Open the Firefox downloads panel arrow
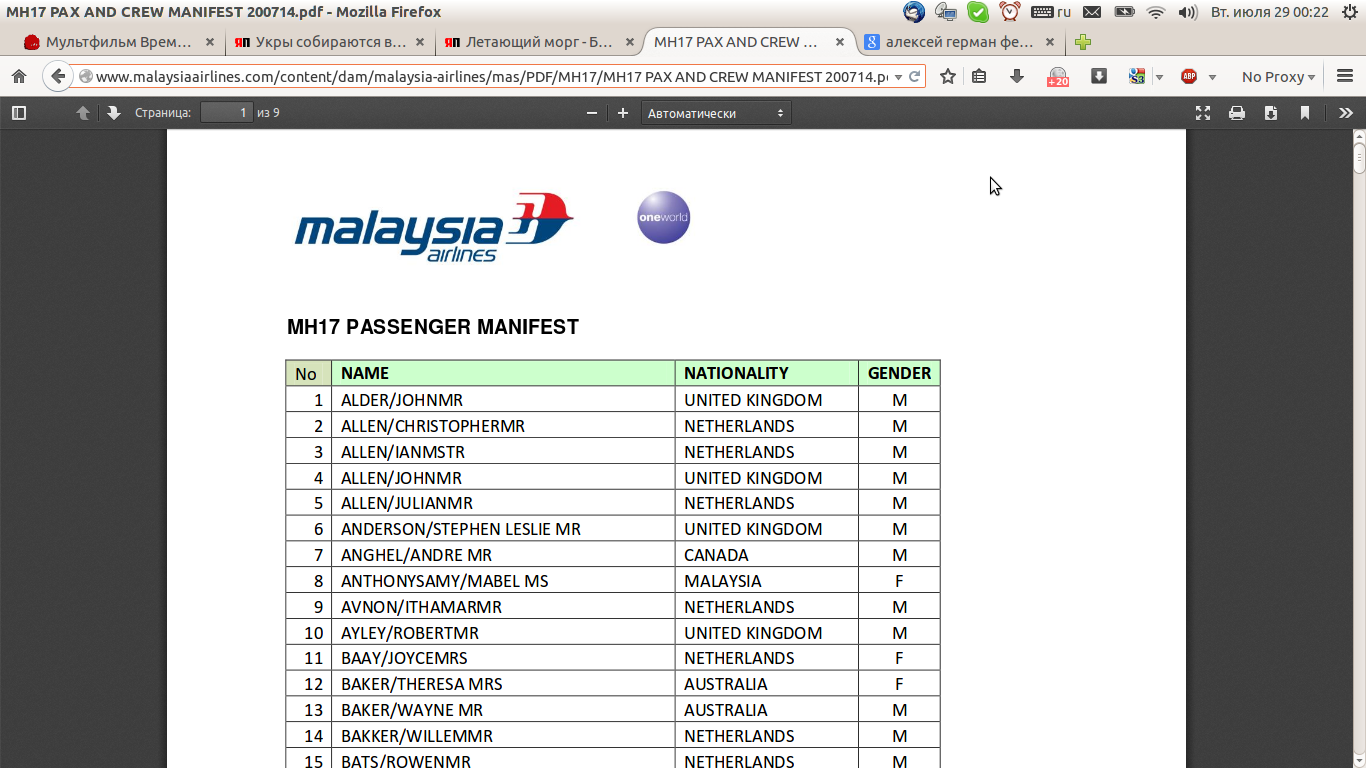1366x768 pixels. click(1017, 77)
